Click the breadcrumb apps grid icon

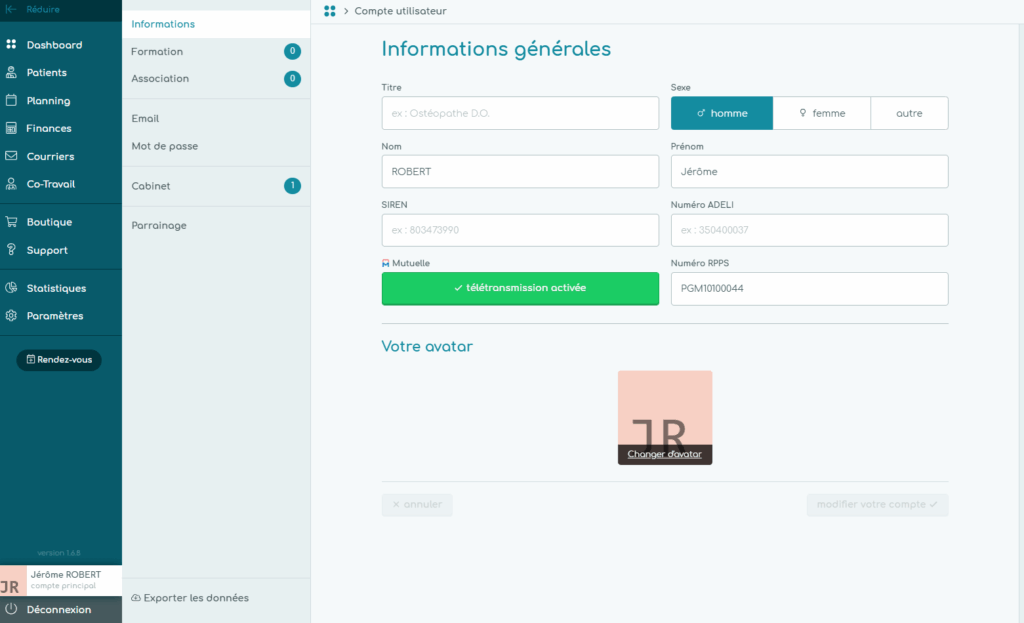(x=330, y=11)
